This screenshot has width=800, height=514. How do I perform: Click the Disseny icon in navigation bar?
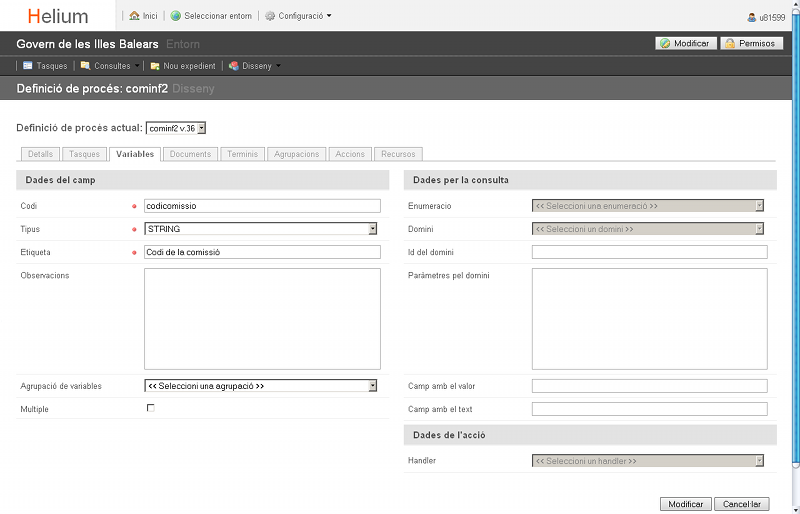point(234,66)
